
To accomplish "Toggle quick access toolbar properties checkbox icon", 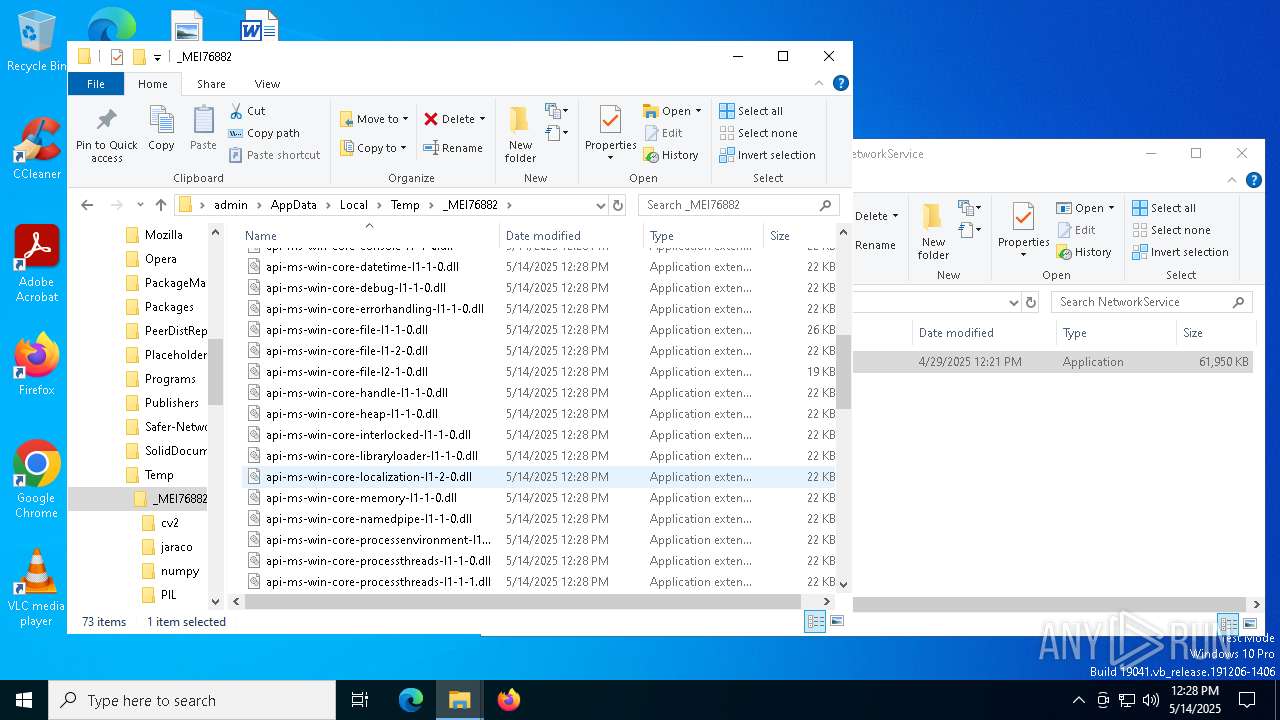I will click(117, 57).
